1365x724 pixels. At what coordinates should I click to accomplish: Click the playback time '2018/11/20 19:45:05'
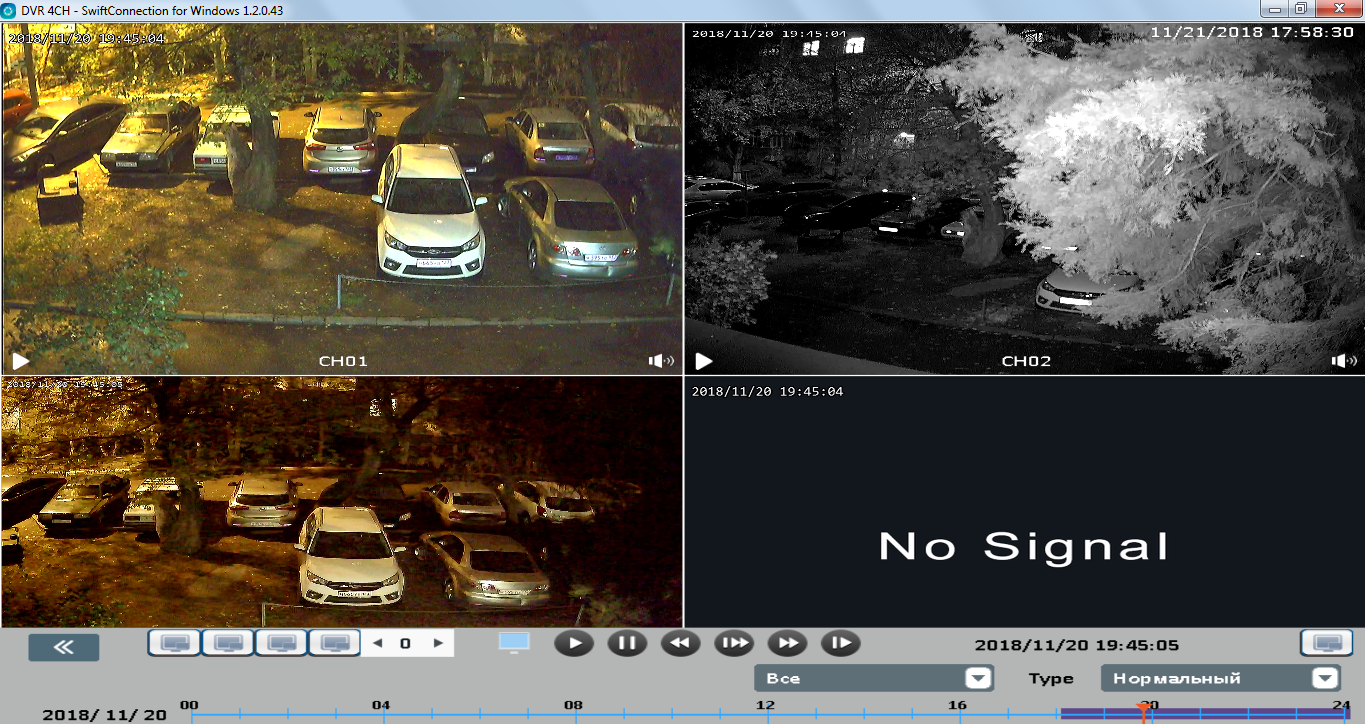1076,646
